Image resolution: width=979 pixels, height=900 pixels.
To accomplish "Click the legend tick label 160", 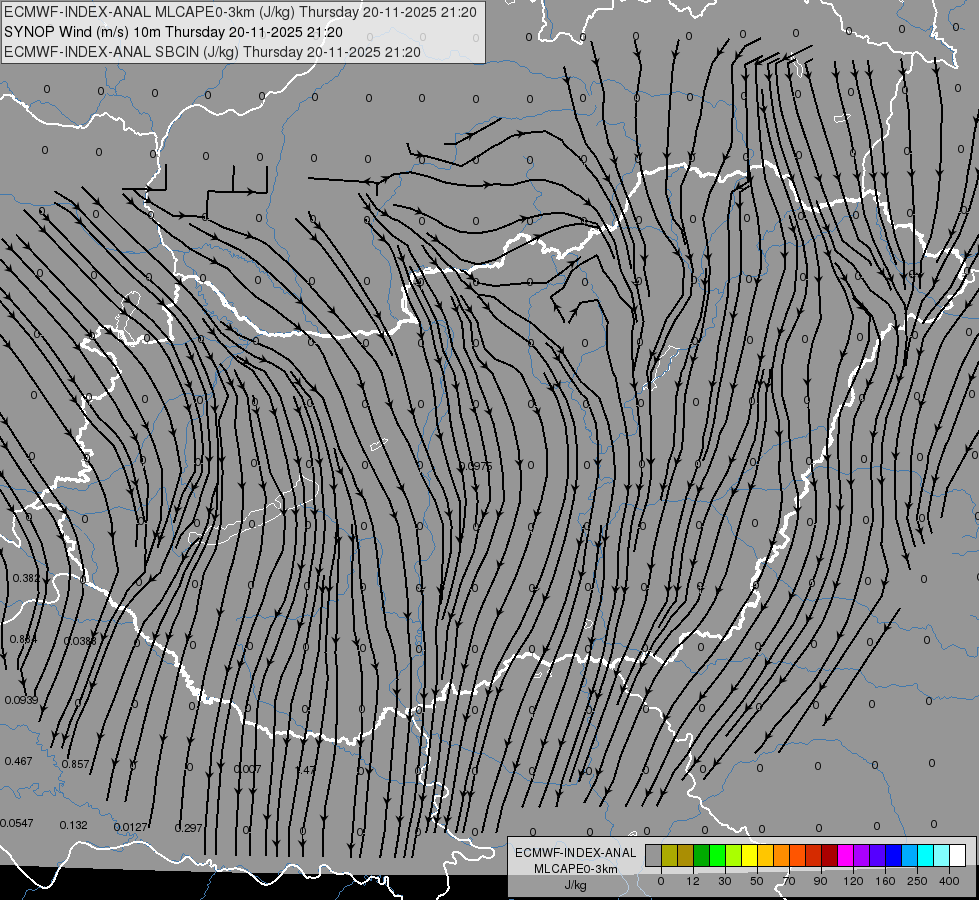I will pyautogui.click(x=885, y=881).
